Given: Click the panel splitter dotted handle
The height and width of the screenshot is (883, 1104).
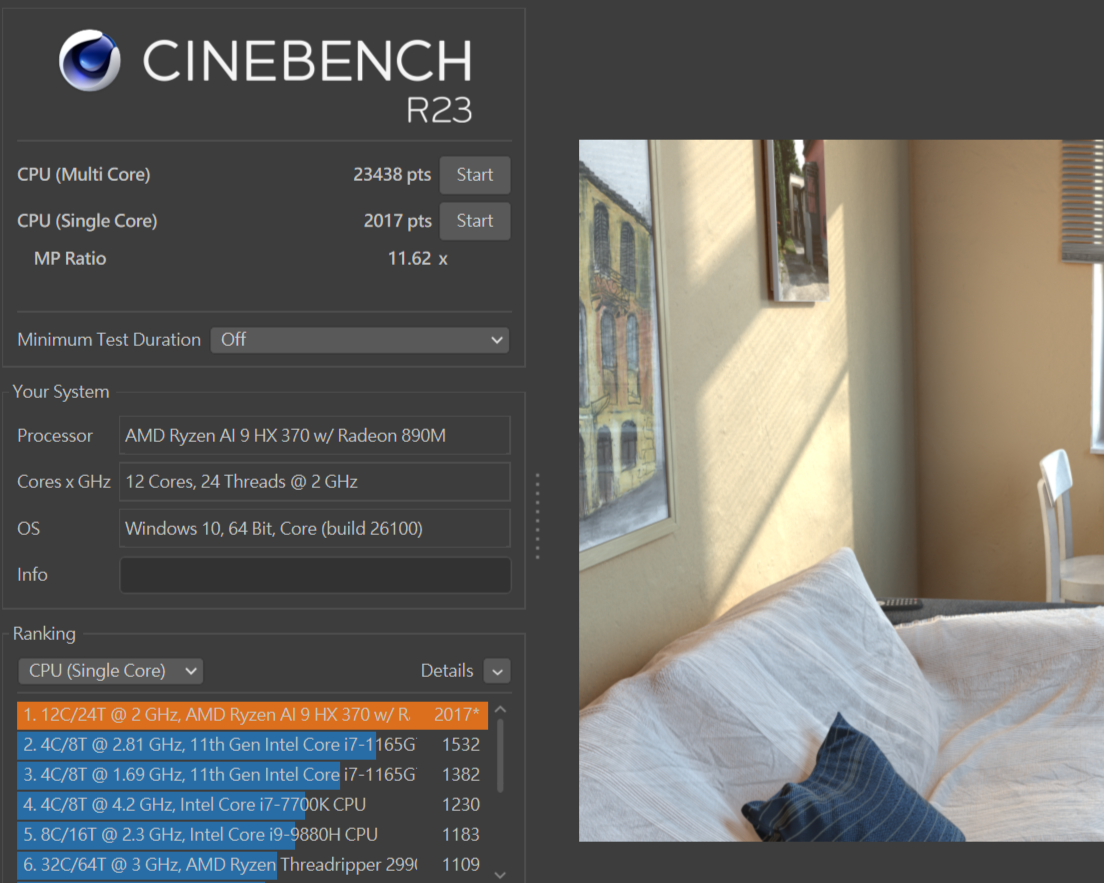Looking at the screenshot, I should pos(537,516).
